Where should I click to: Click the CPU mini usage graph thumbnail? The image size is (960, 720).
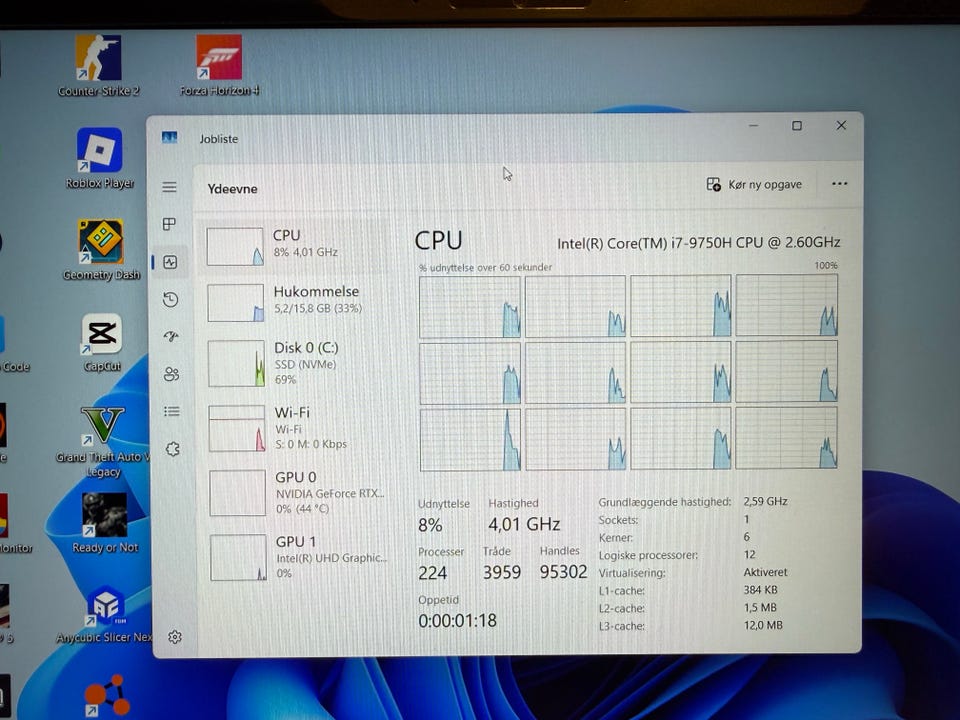pos(235,247)
